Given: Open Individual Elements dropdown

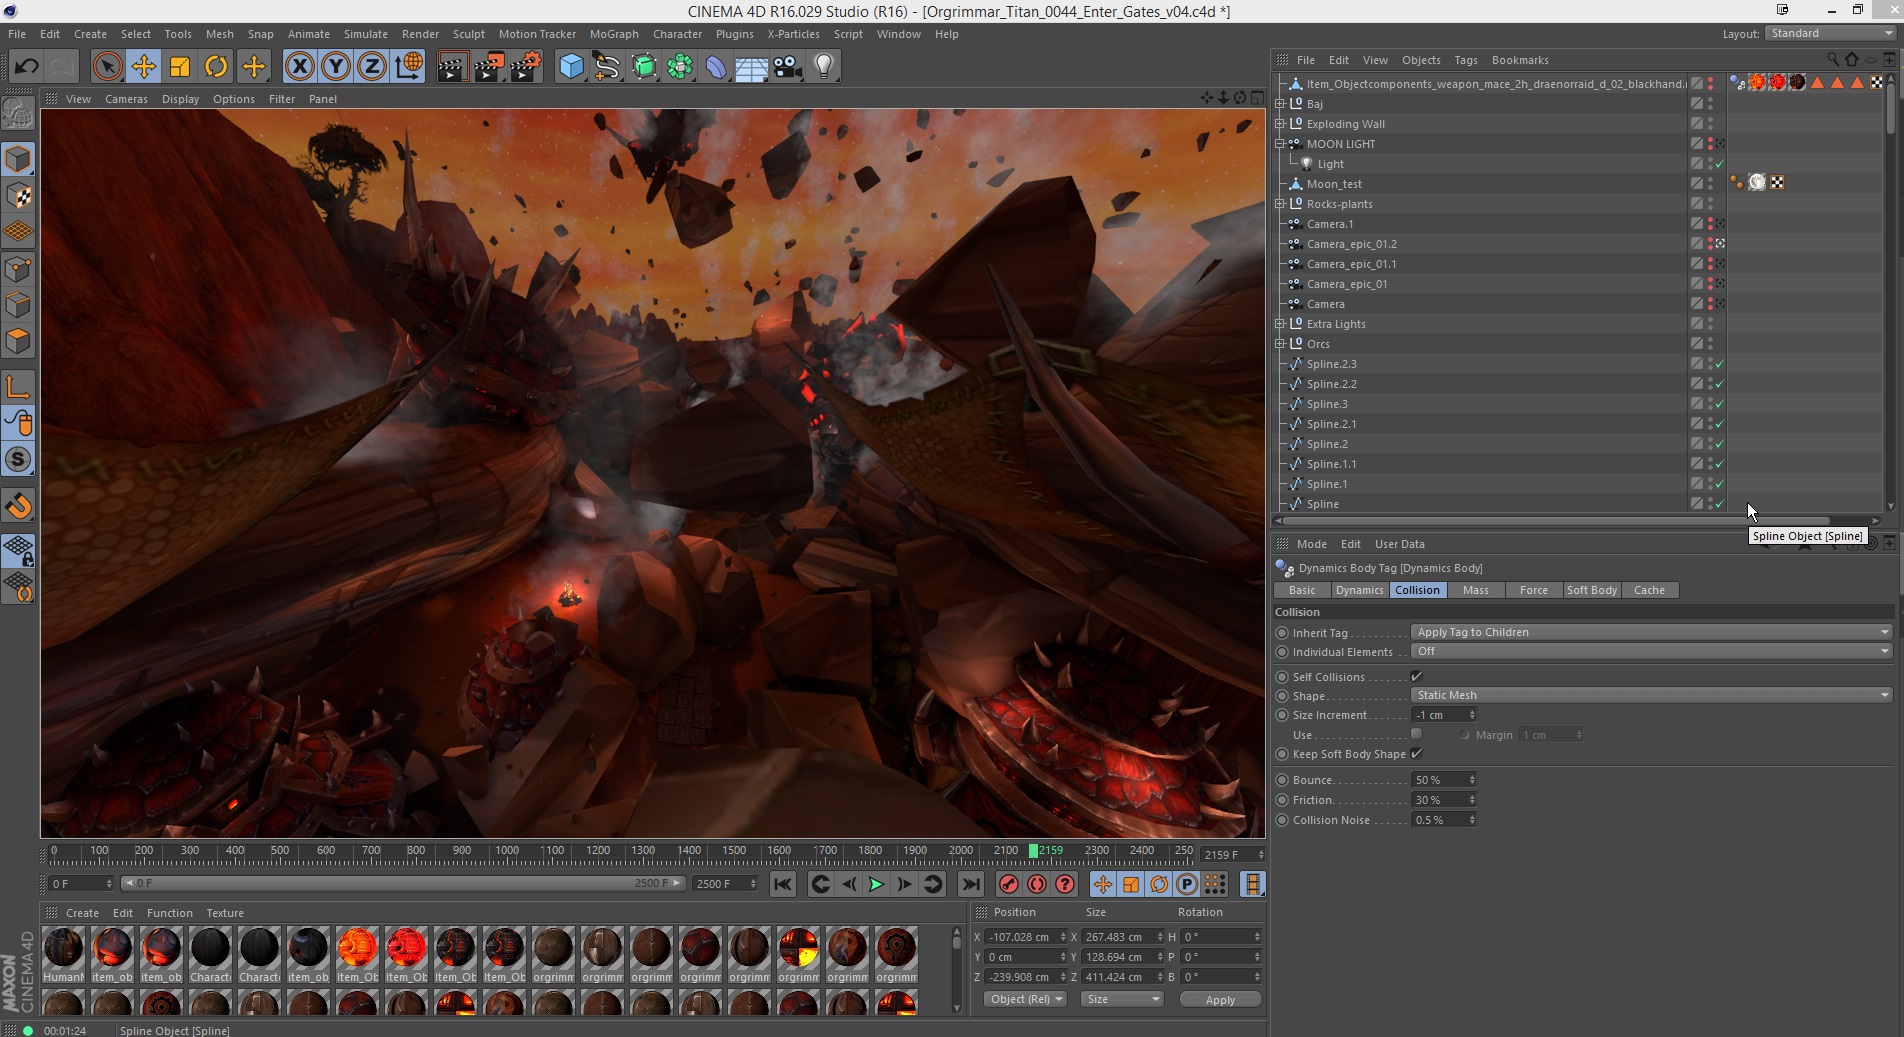Looking at the screenshot, I should click(1651, 651).
